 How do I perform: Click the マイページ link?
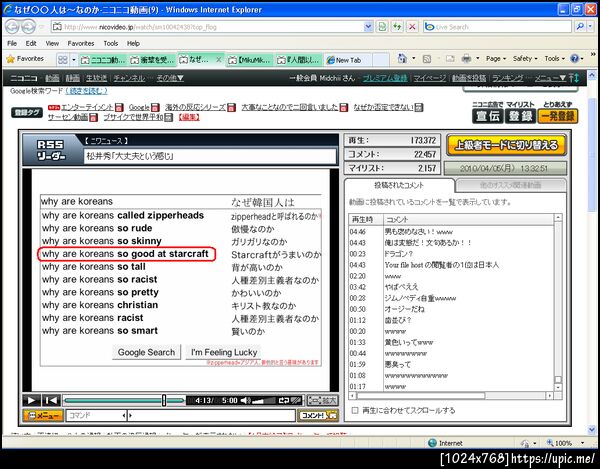(429, 78)
